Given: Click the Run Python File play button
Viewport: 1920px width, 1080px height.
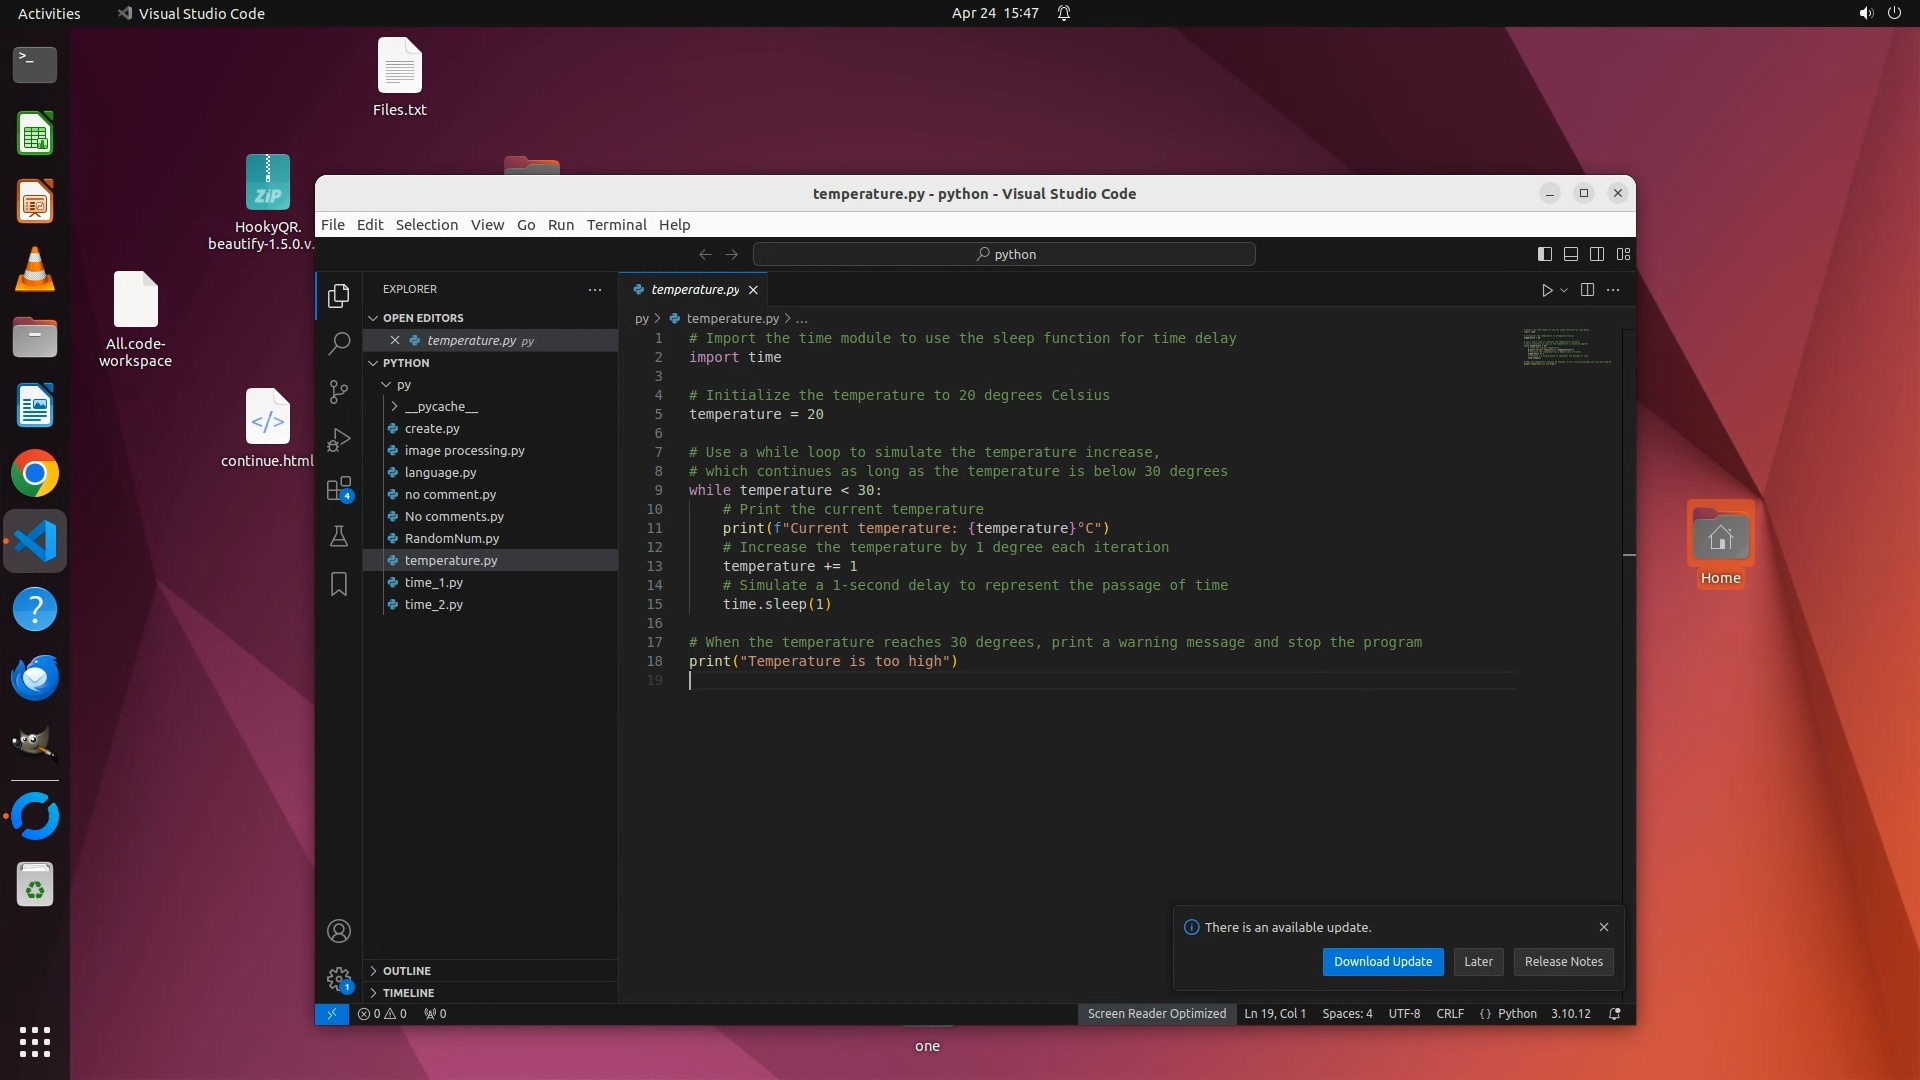Looking at the screenshot, I should click(1547, 290).
